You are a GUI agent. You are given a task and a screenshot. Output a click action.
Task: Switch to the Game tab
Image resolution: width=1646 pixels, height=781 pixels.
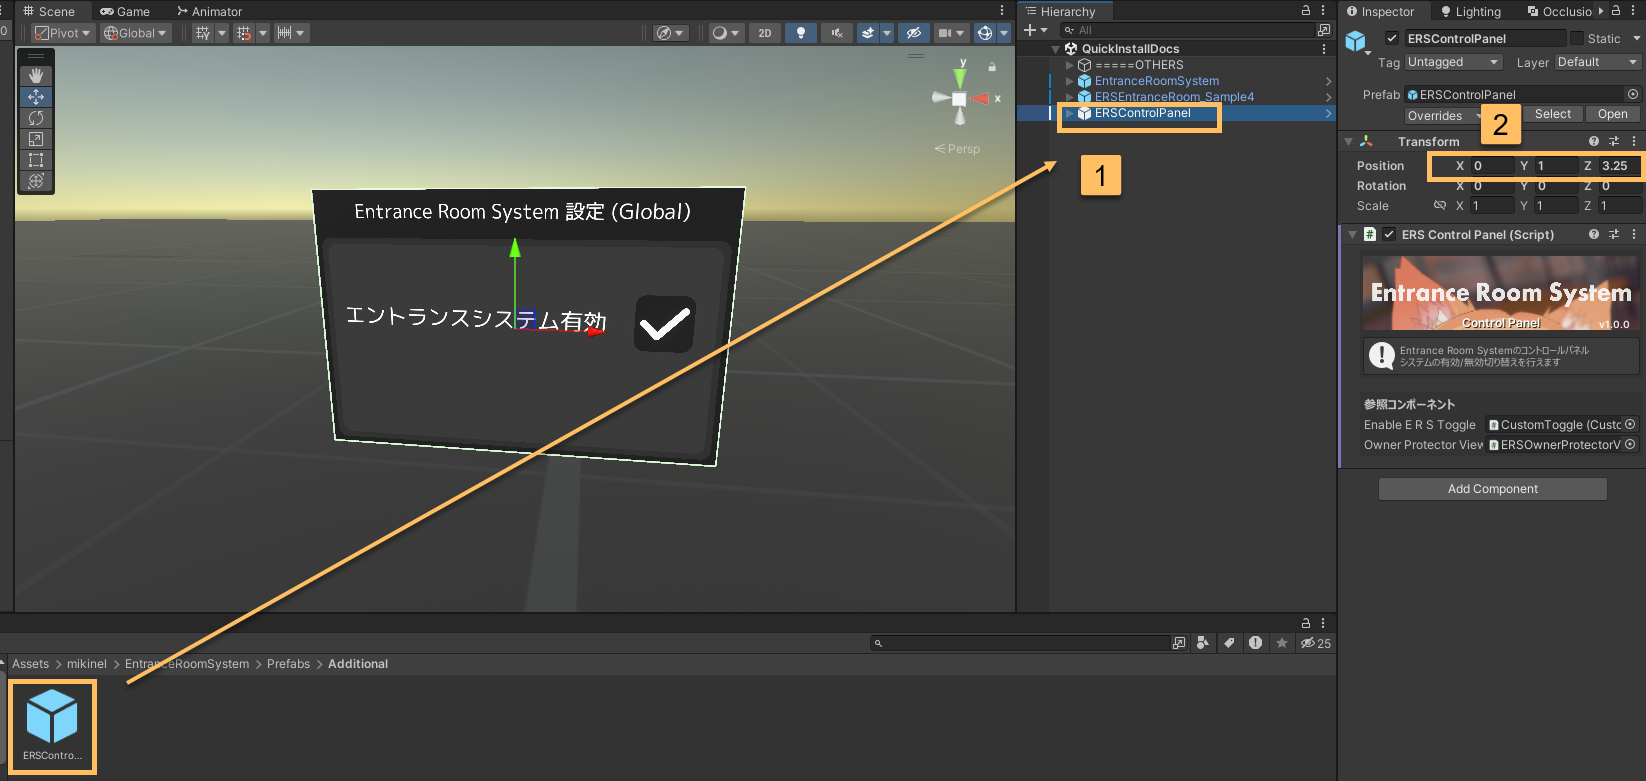[x=125, y=12]
